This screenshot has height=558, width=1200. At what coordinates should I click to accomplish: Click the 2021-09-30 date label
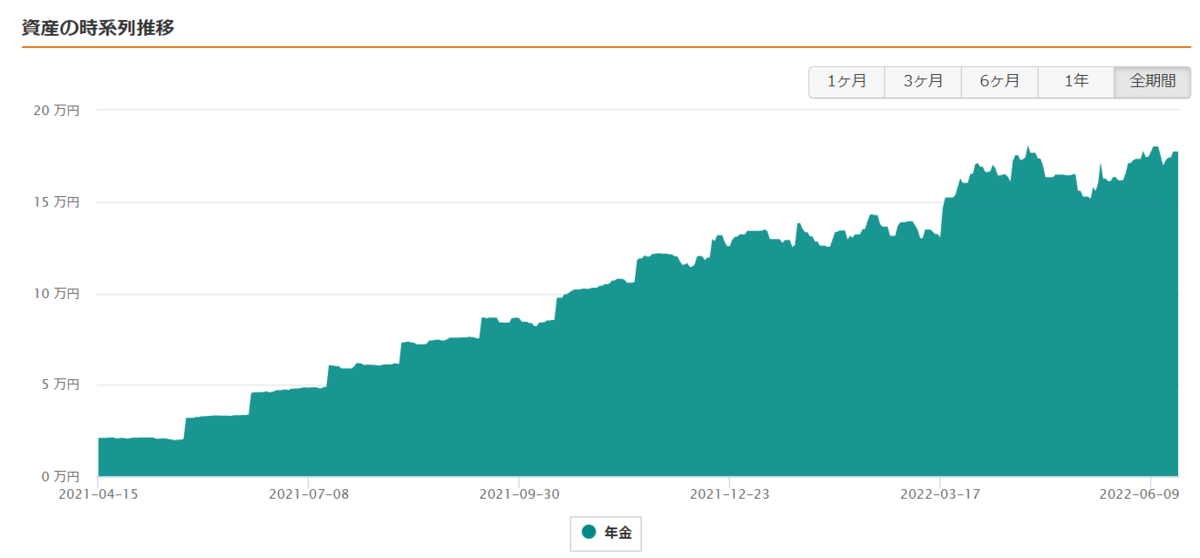[519, 494]
